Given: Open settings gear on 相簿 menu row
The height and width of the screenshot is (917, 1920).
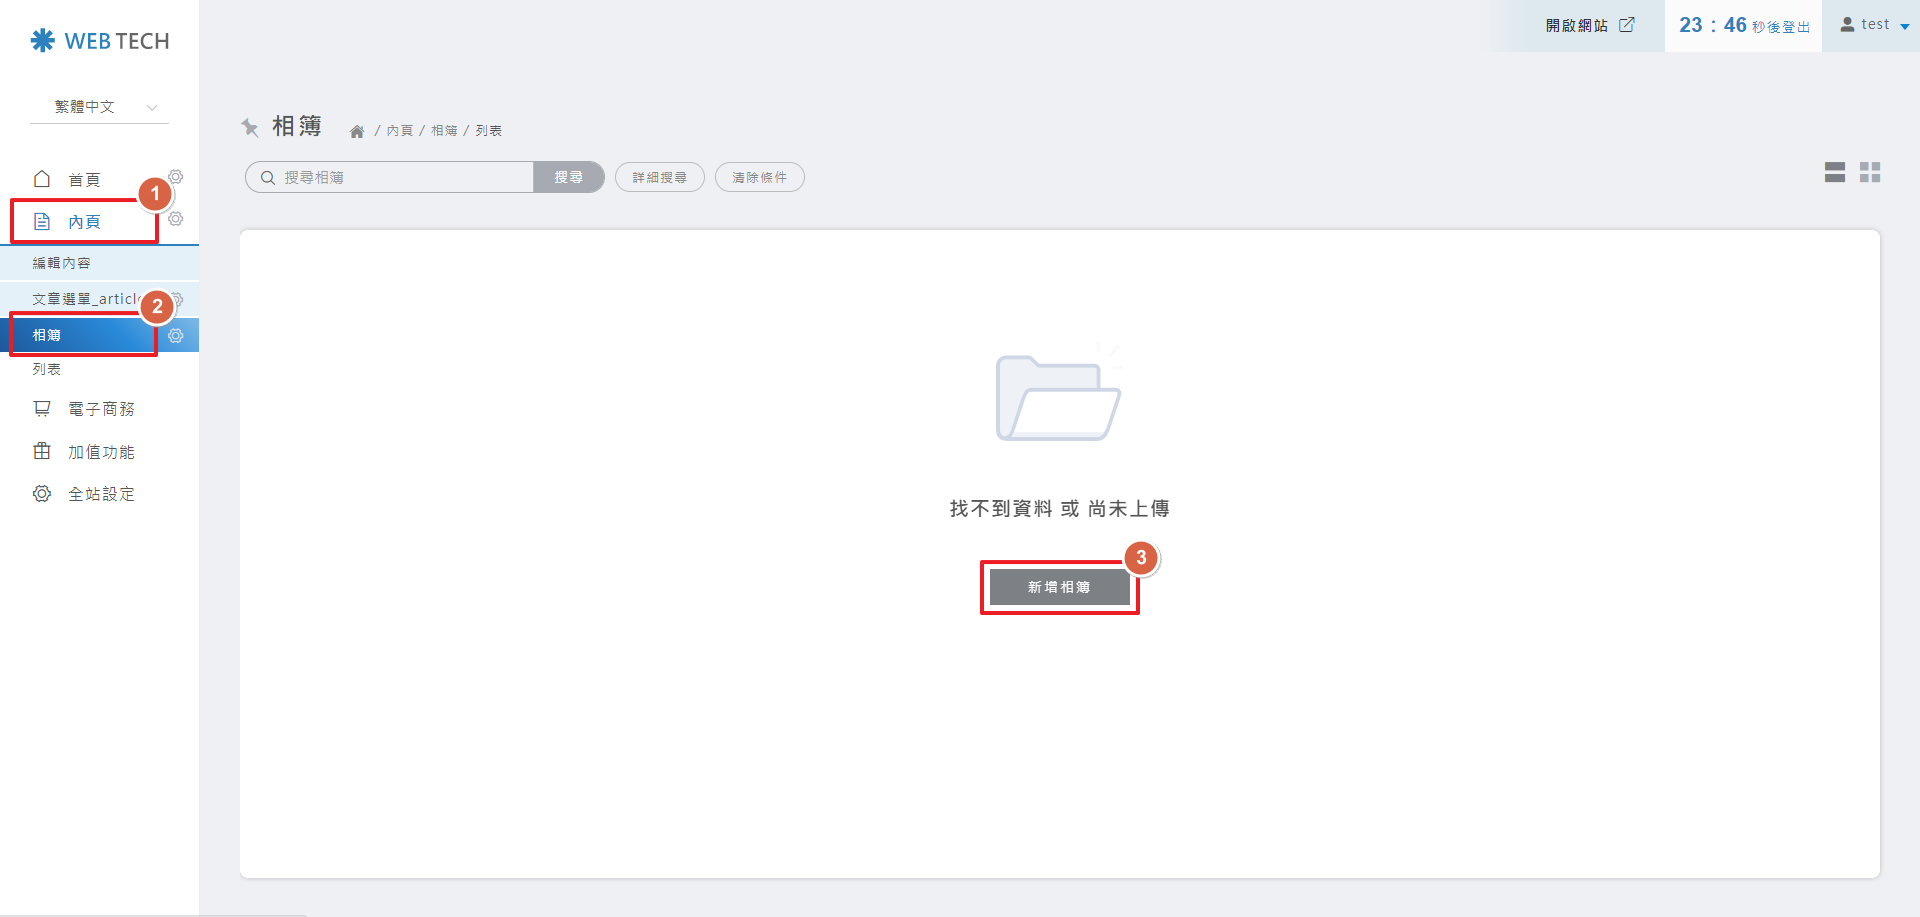Looking at the screenshot, I should (176, 336).
